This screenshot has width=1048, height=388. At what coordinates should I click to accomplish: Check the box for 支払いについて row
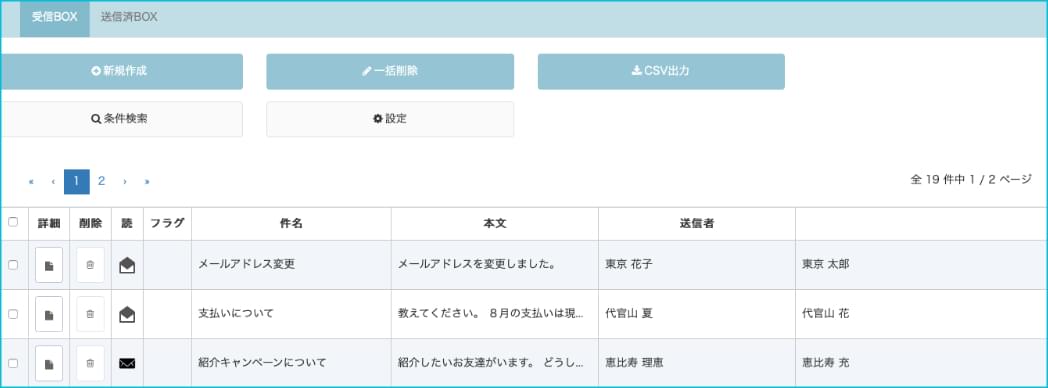(x=13, y=314)
